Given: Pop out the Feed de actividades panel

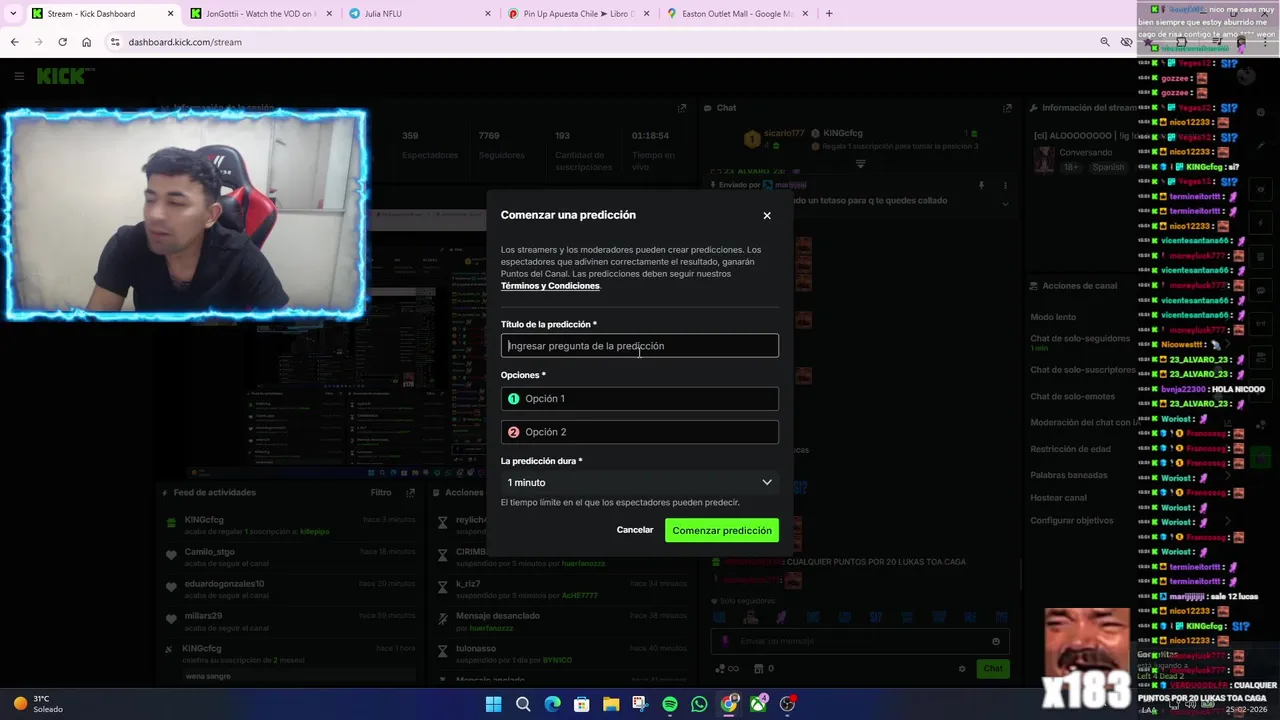Looking at the screenshot, I should point(410,492).
